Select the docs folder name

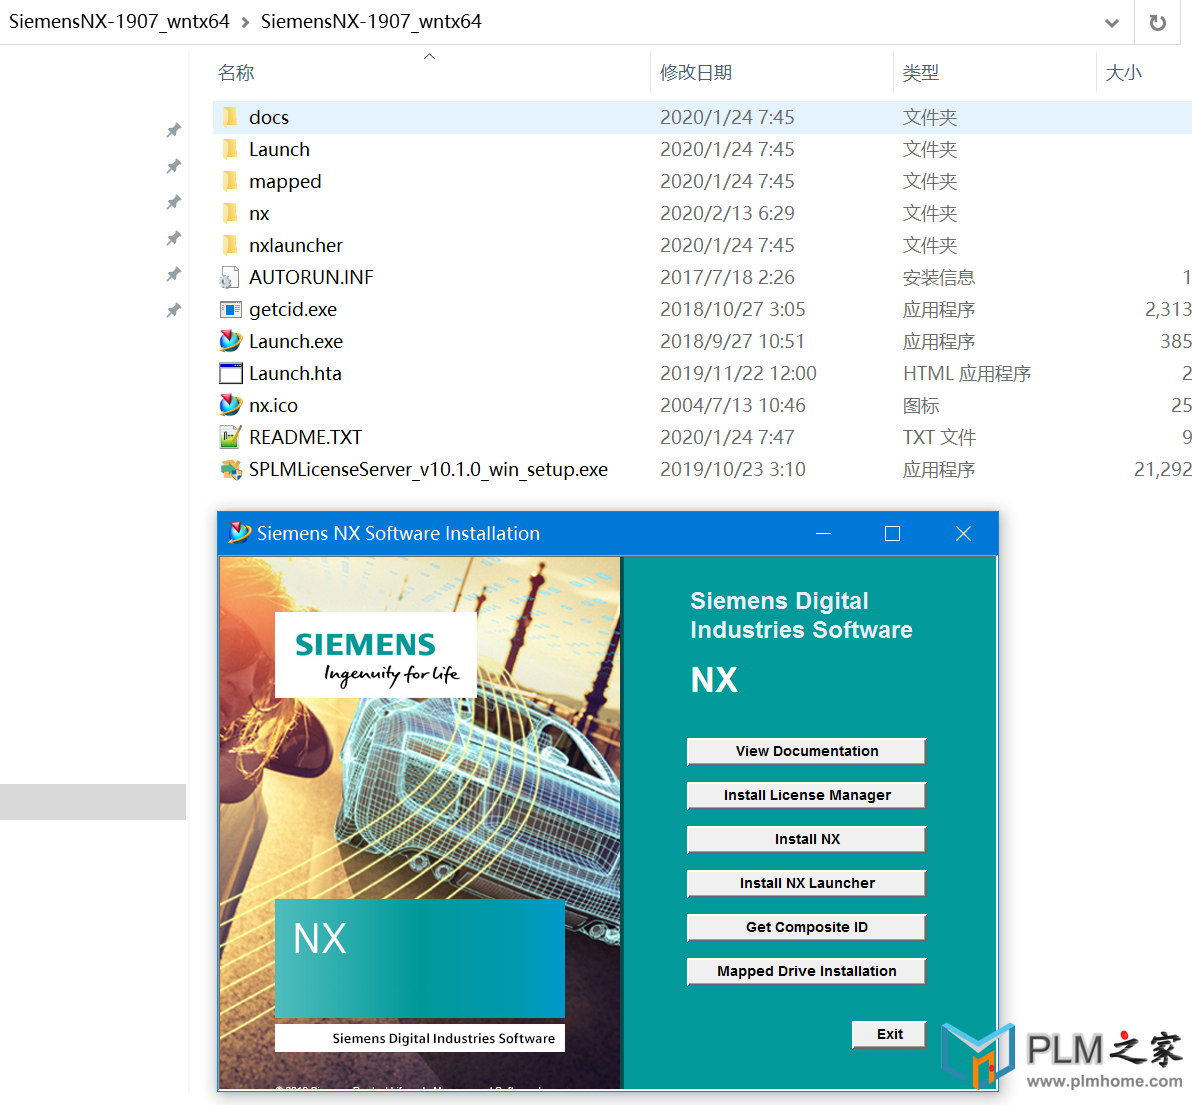(x=269, y=118)
